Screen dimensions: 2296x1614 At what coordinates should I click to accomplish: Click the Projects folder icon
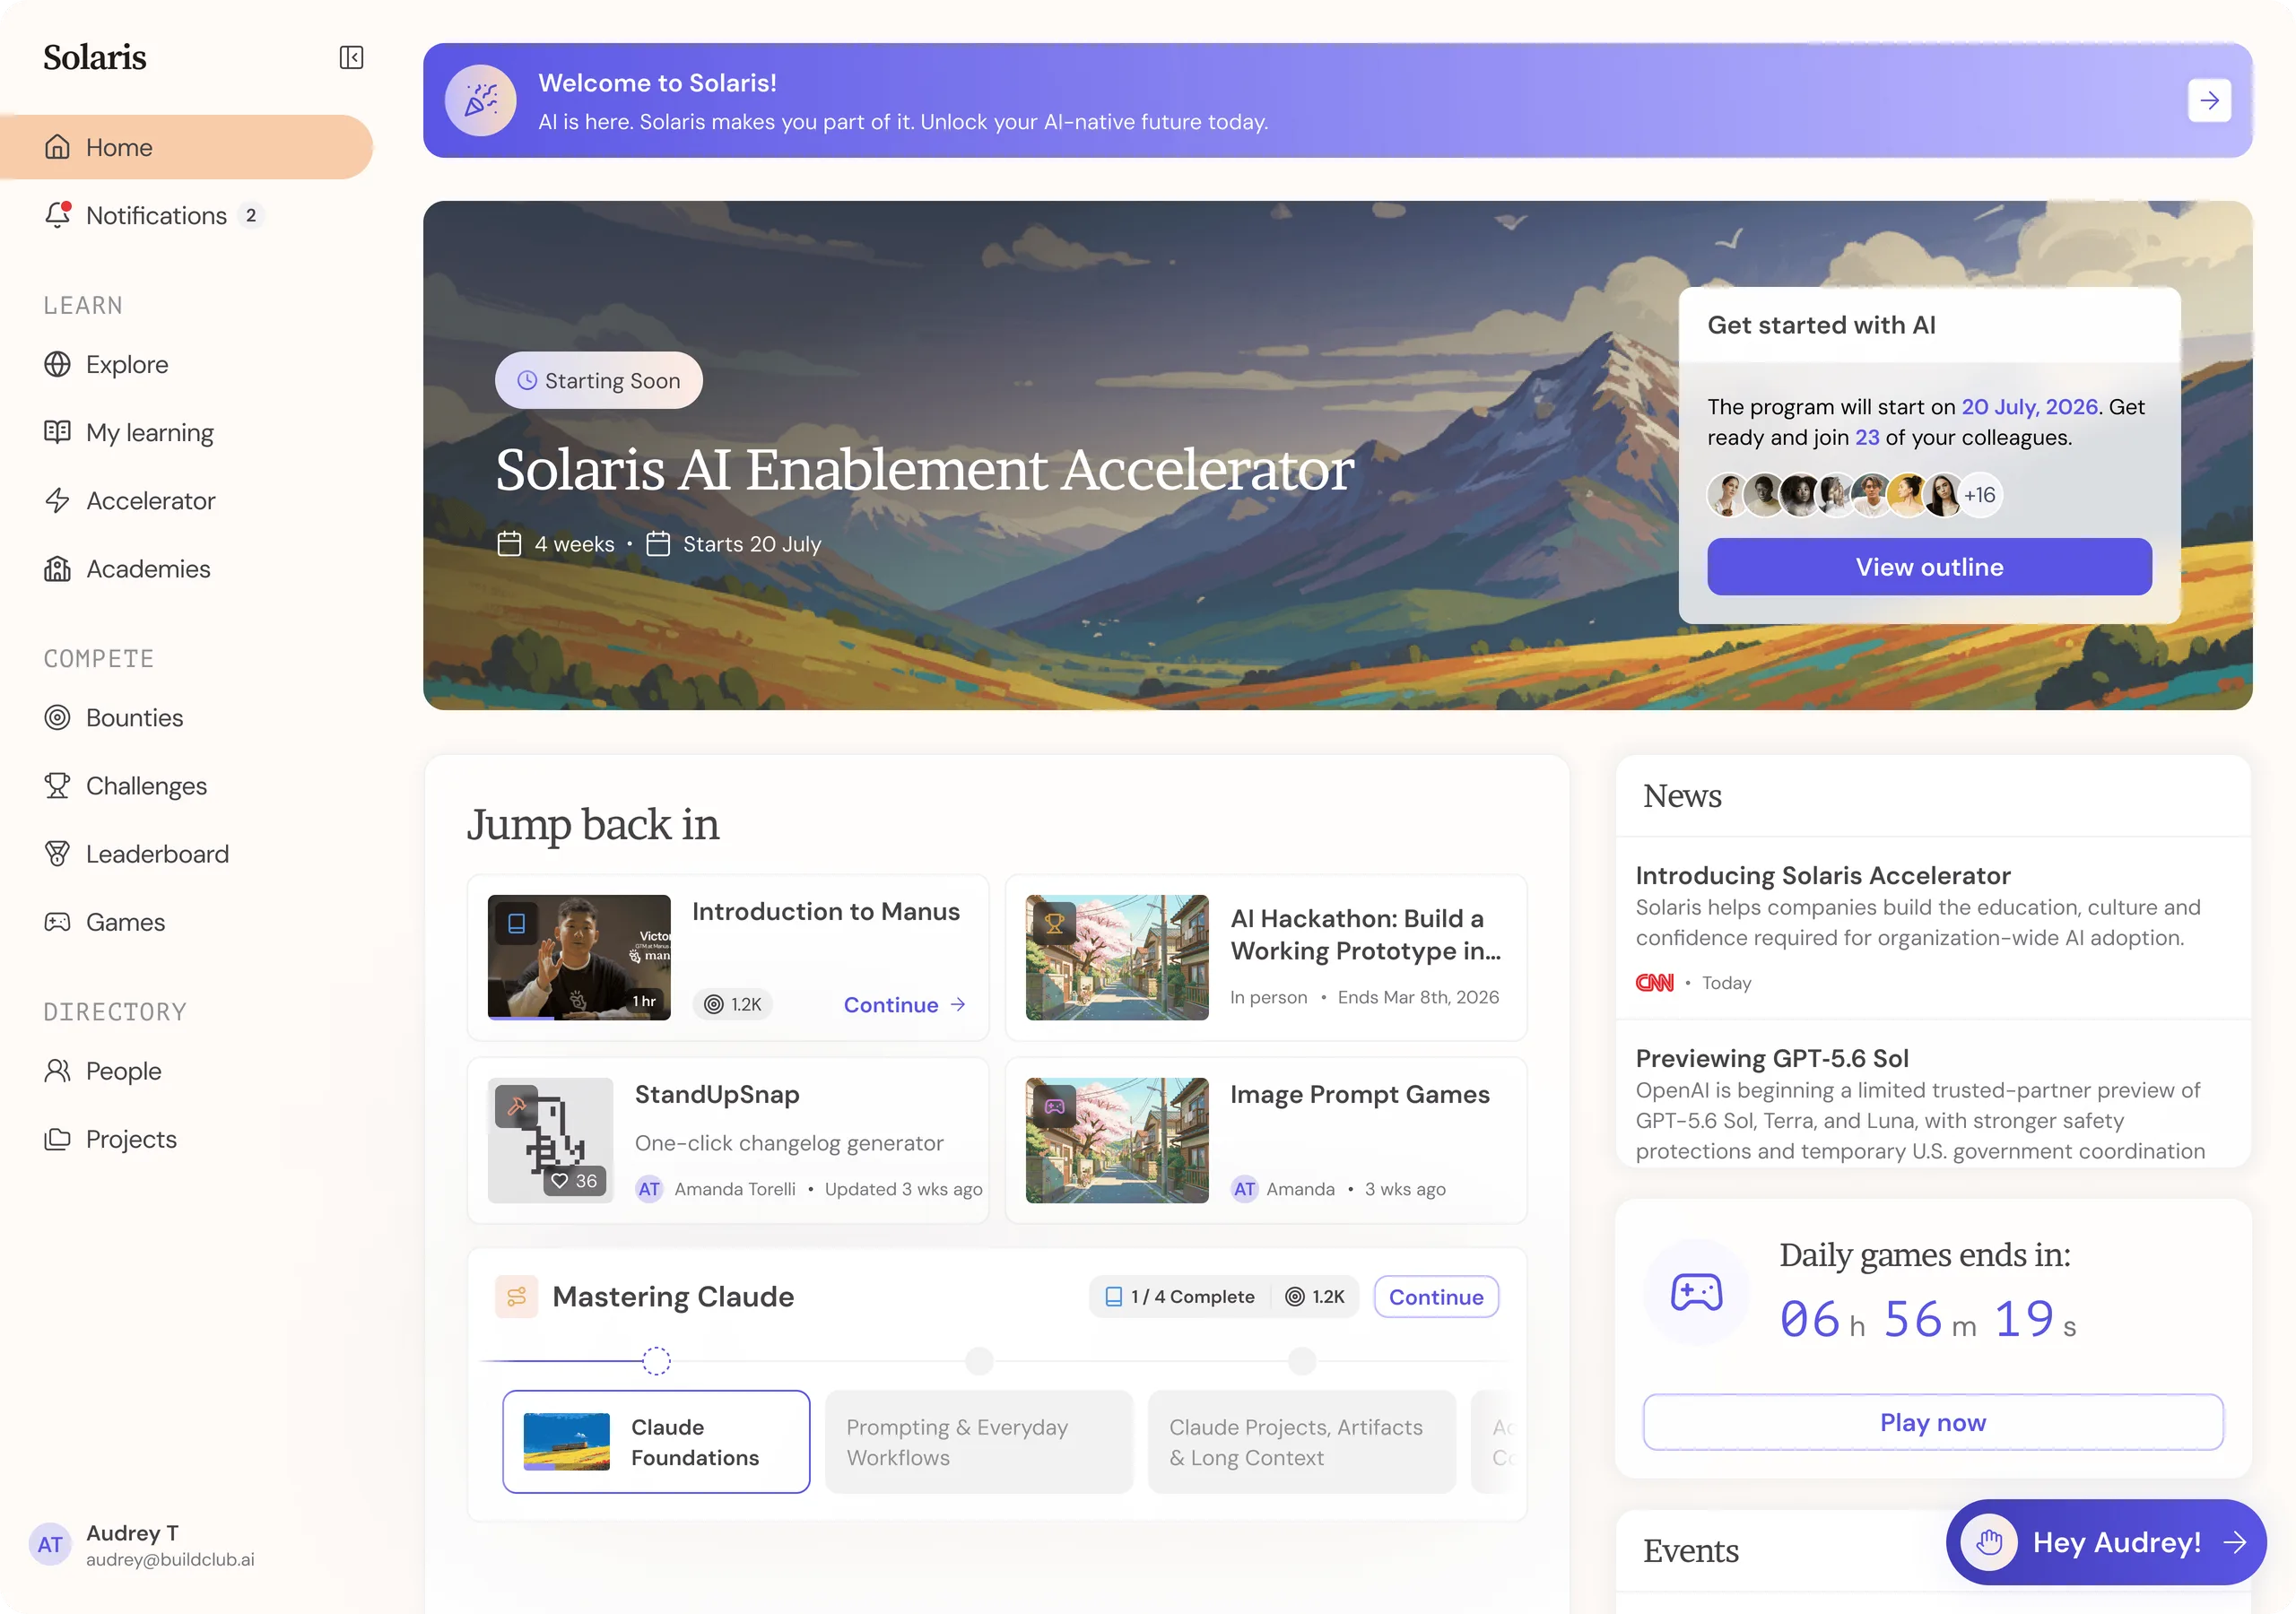[x=57, y=1138]
